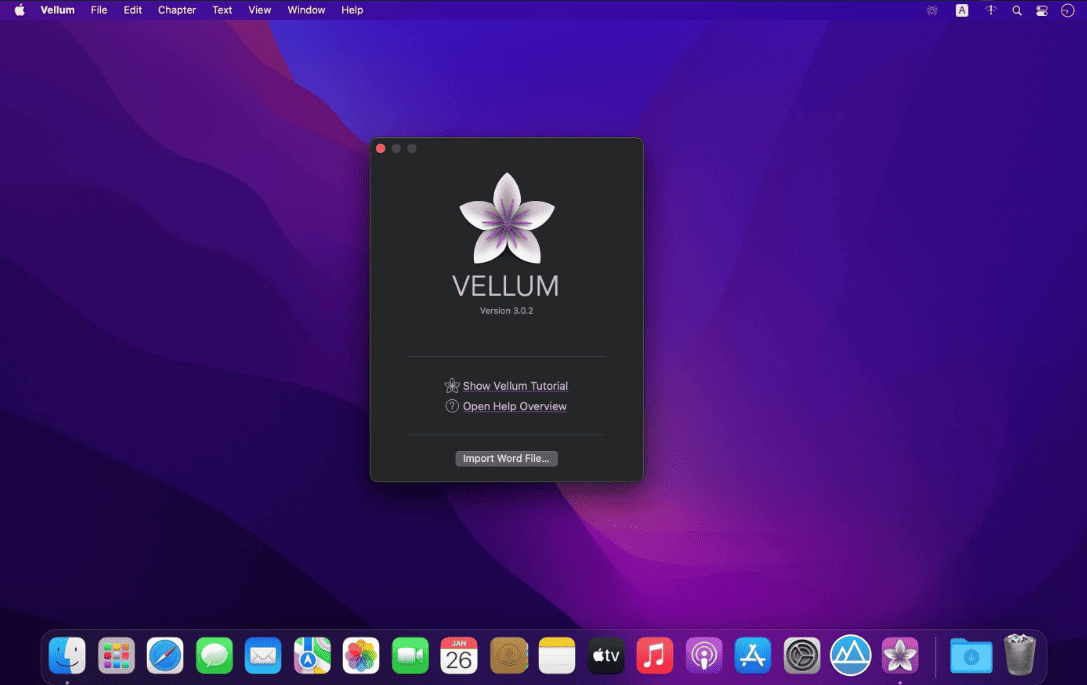Open the Edit menu
This screenshot has width=1087, height=685.
[132, 10]
